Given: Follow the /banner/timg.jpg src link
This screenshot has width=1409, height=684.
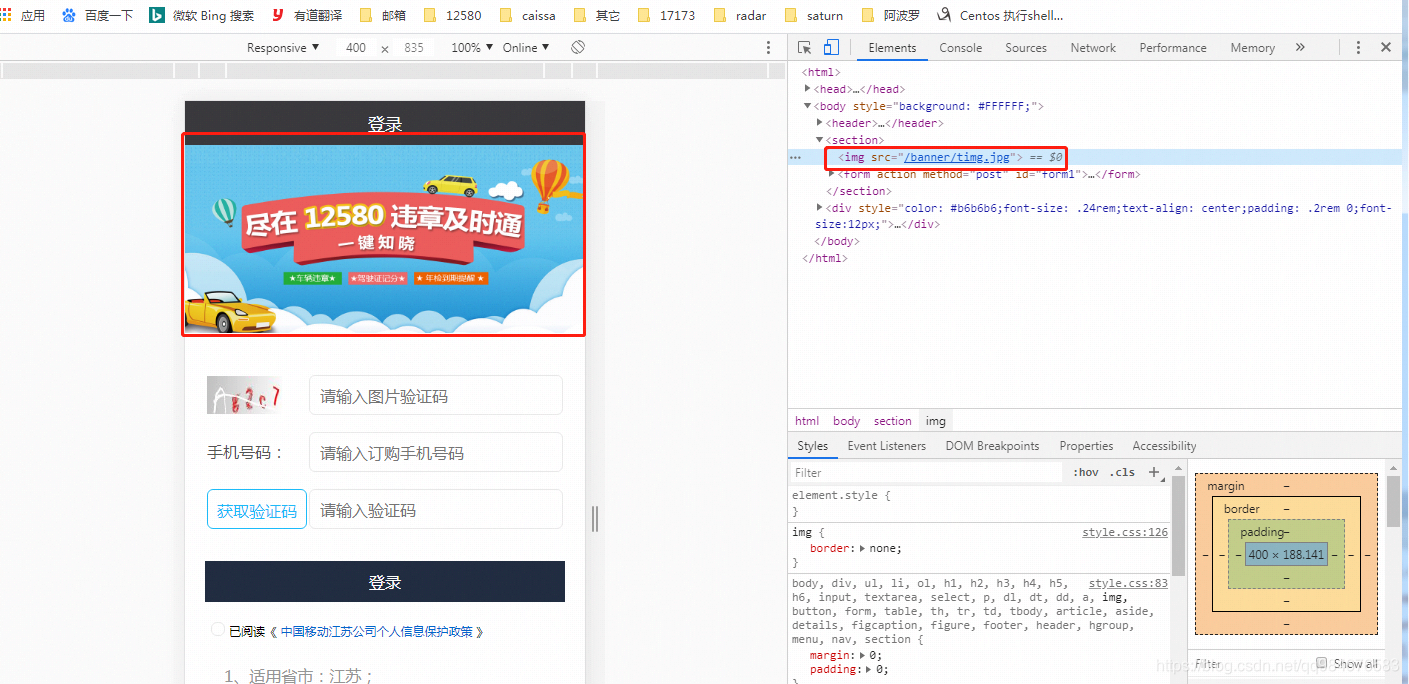Looking at the screenshot, I should (x=957, y=157).
